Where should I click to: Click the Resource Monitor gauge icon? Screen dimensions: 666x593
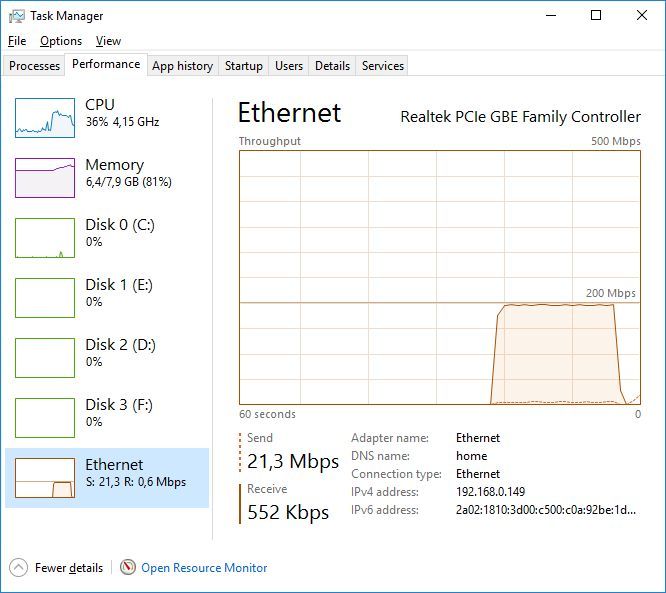pyautogui.click(x=128, y=567)
